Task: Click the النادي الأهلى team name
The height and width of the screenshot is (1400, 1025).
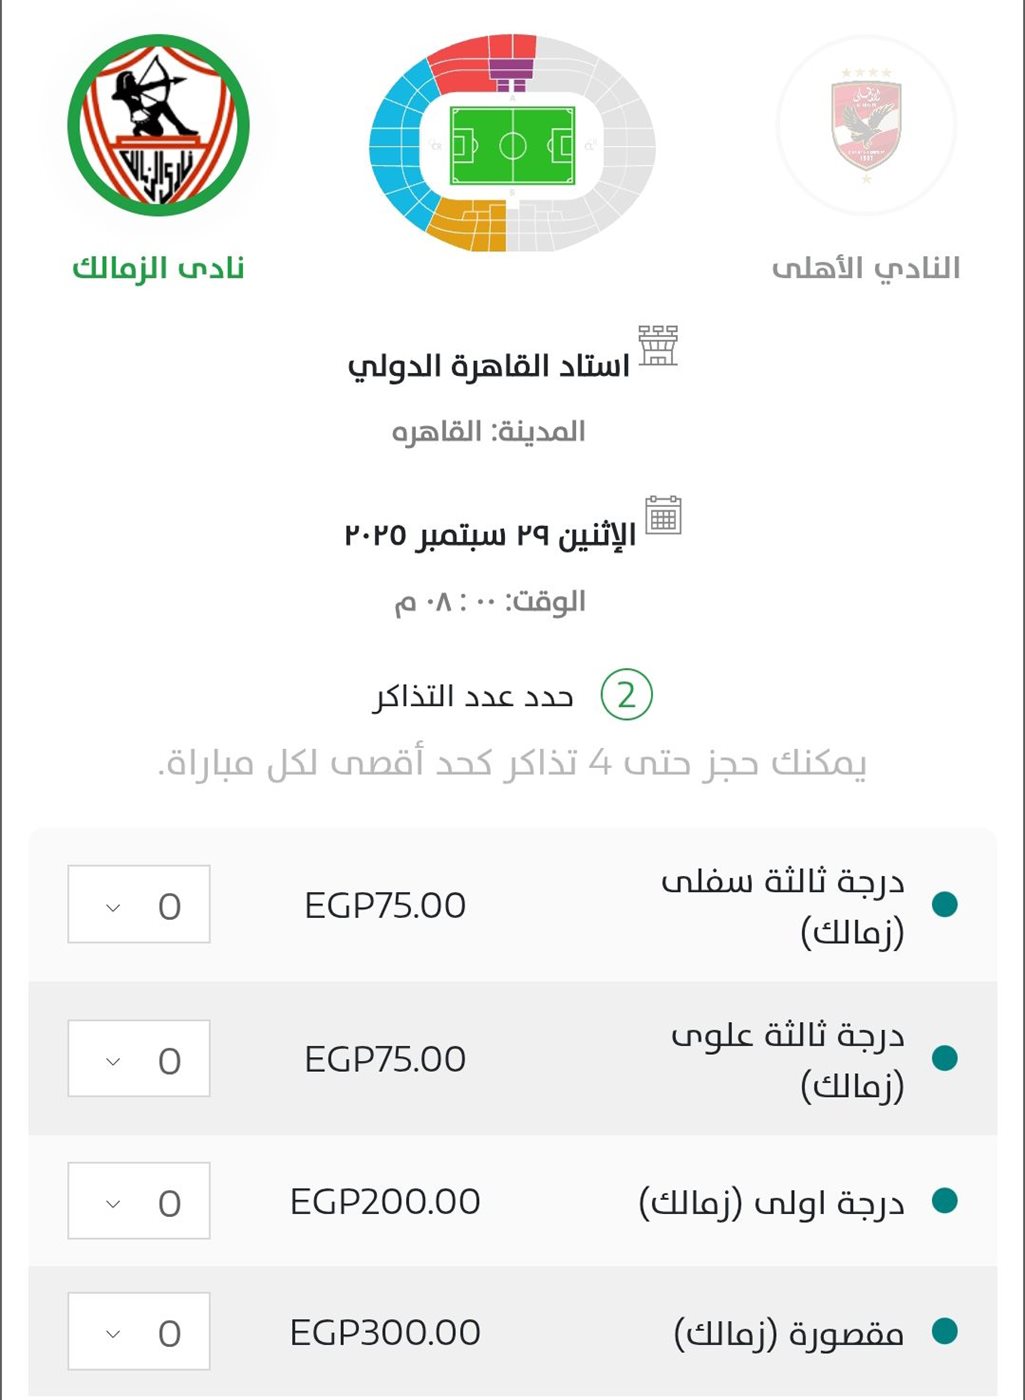Action: point(866,268)
